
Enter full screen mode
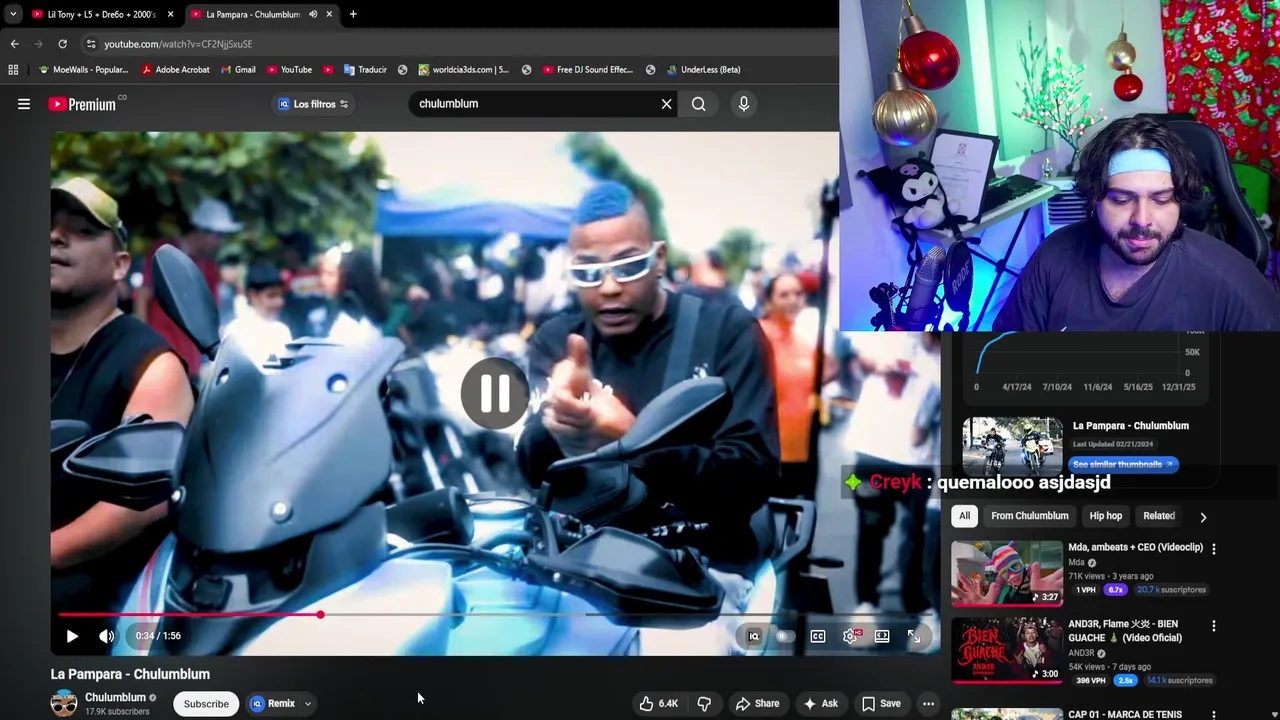point(914,636)
